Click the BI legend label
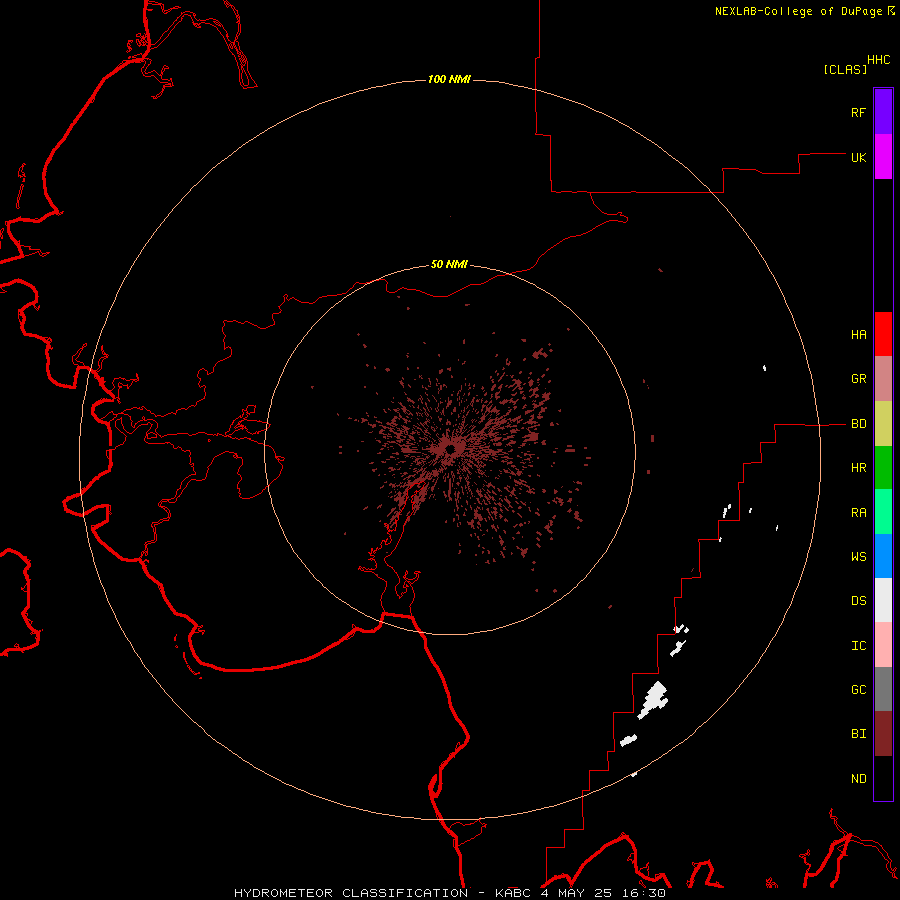Screen dimensions: 900x900 click(858, 734)
